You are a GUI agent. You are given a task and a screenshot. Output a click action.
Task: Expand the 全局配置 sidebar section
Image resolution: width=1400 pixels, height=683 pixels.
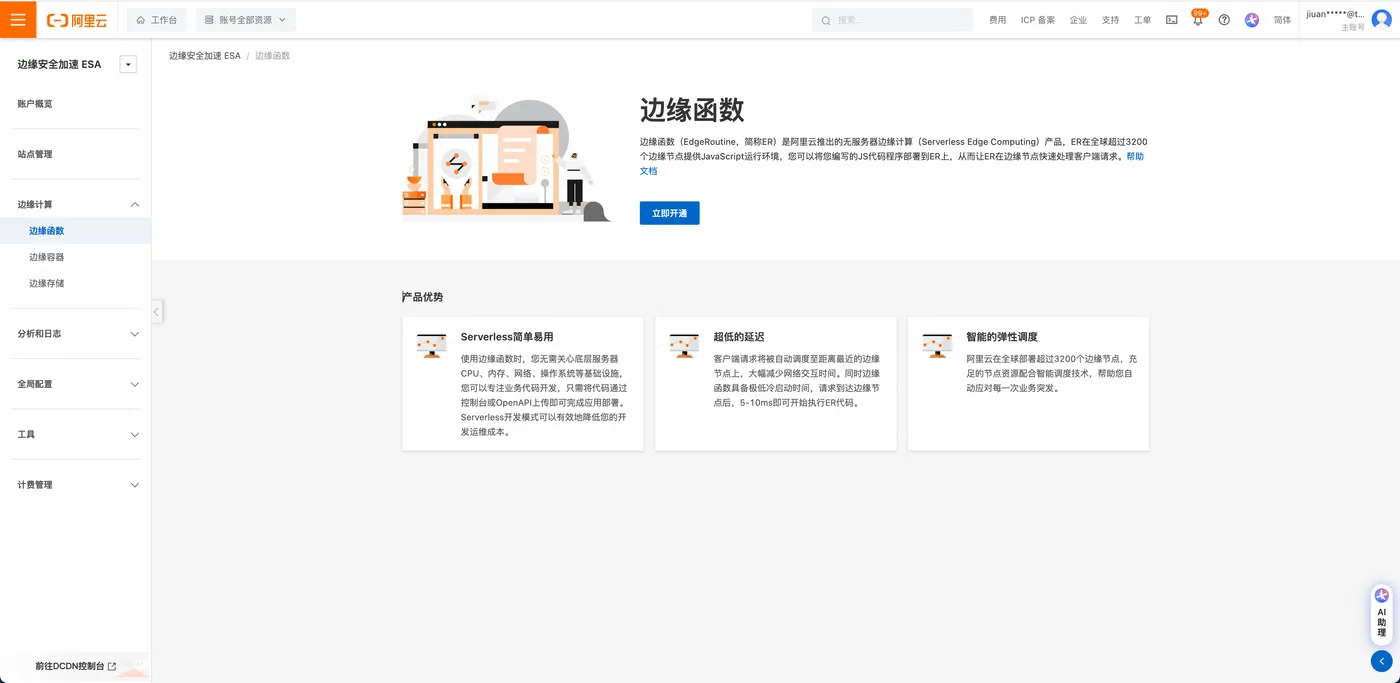click(x=75, y=384)
